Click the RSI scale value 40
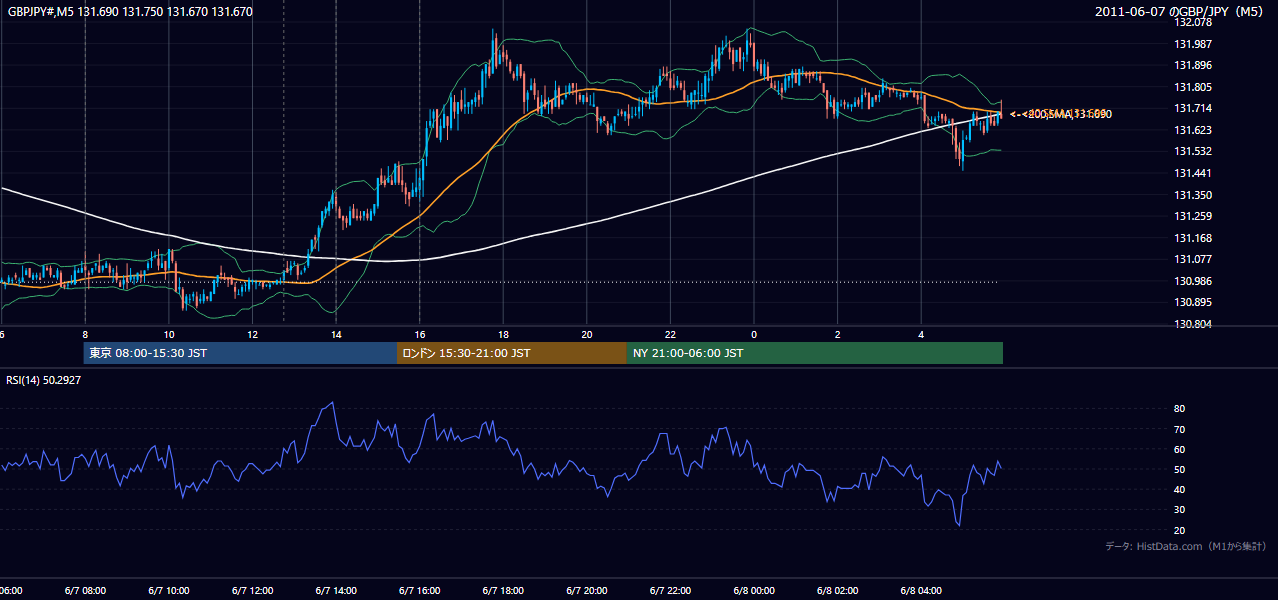 pos(1180,489)
